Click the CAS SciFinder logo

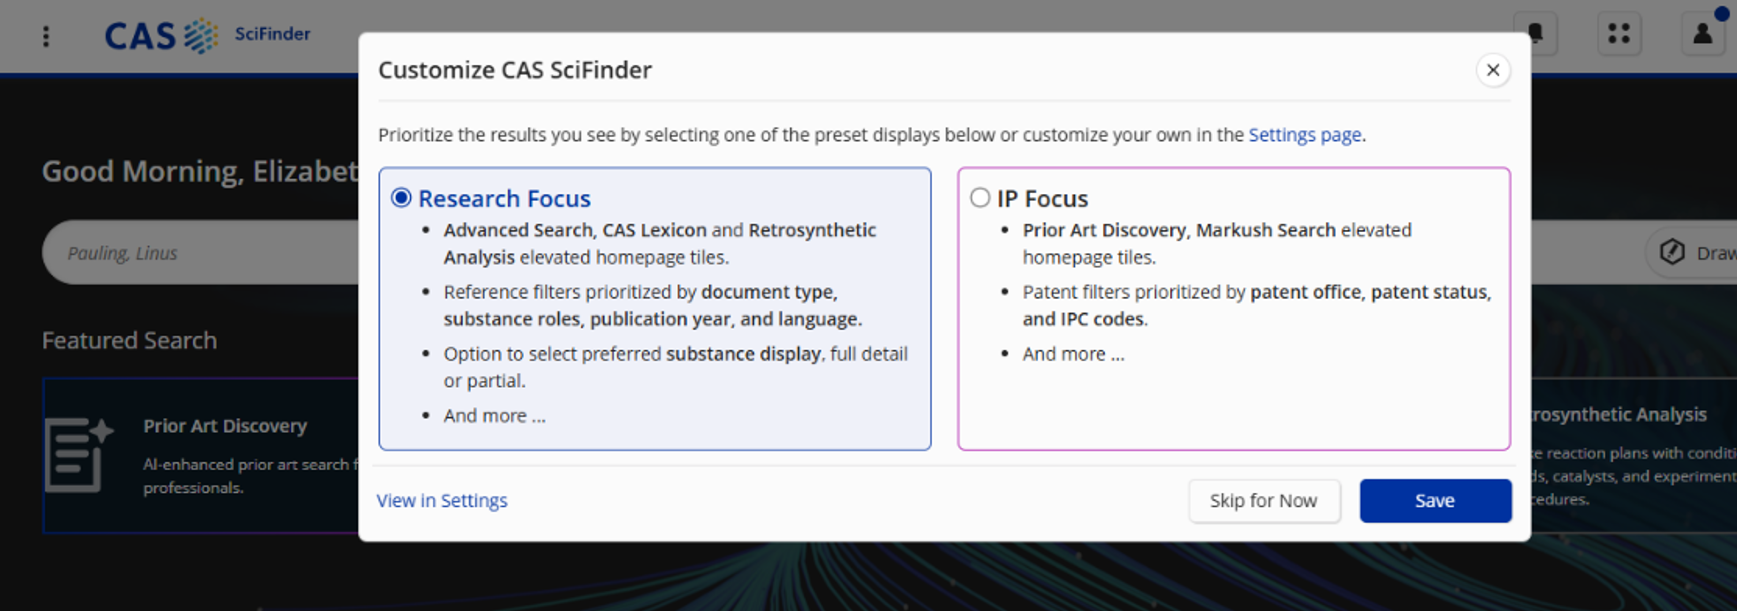pyautogui.click(x=207, y=35)
